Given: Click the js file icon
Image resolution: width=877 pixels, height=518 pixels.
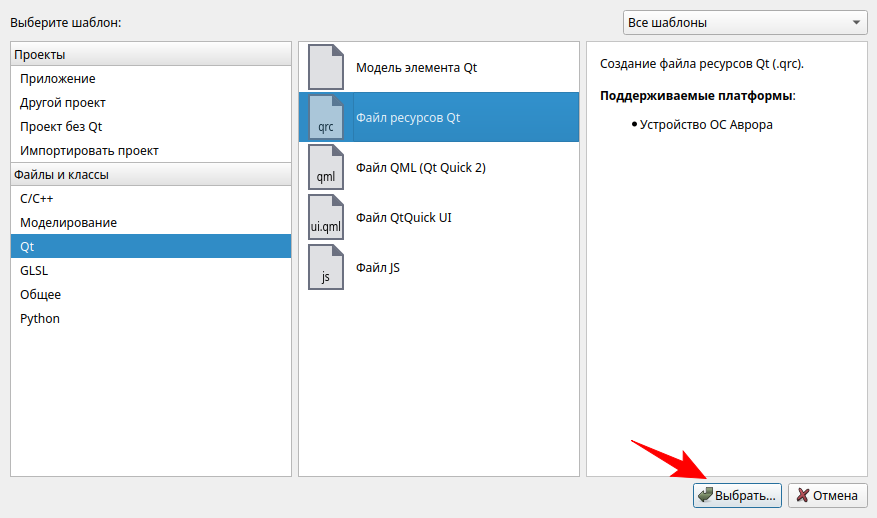Looking at the screenshot, I should 325,267.
